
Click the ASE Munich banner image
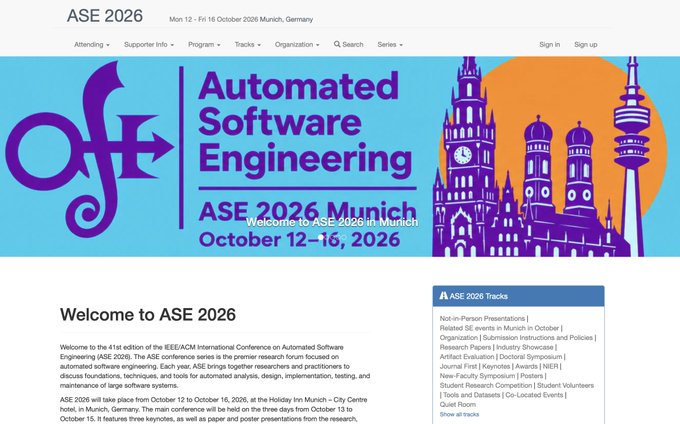[340, 157]
